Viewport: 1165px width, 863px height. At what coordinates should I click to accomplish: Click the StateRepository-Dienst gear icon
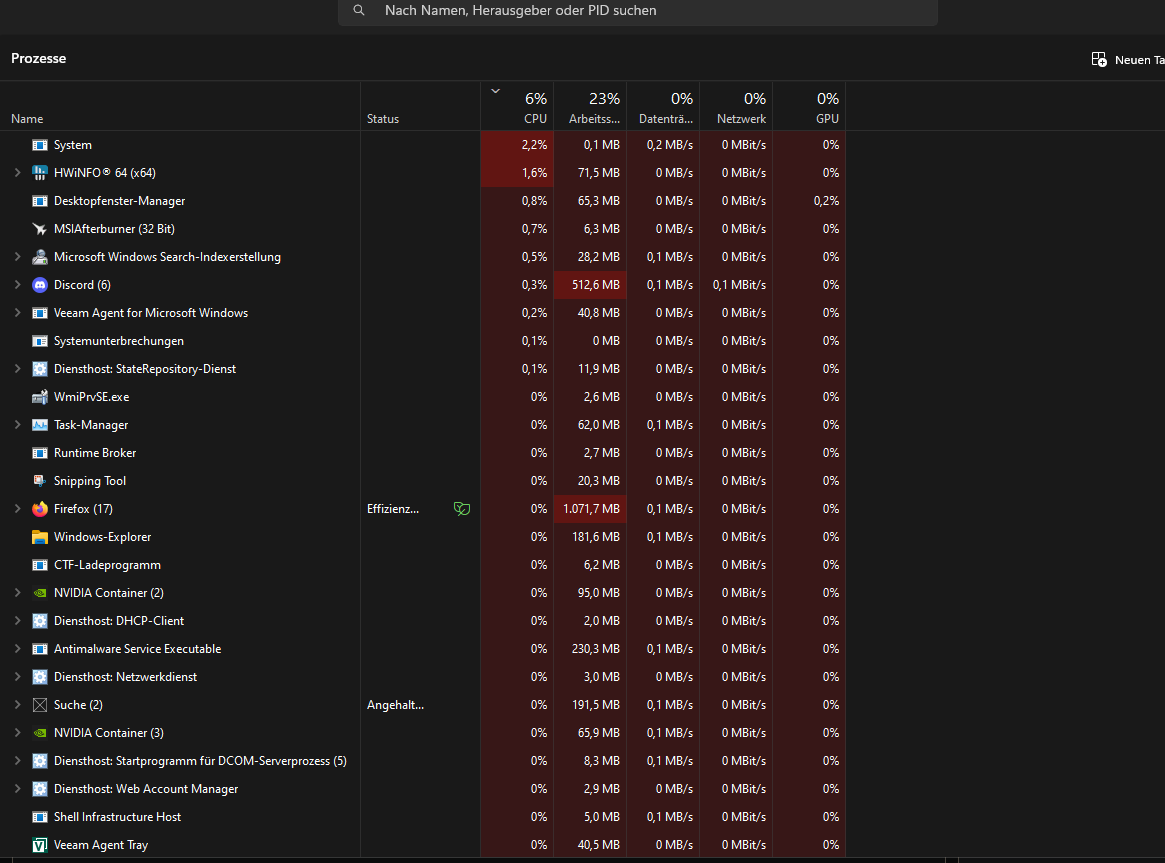[x=40, y=369]
